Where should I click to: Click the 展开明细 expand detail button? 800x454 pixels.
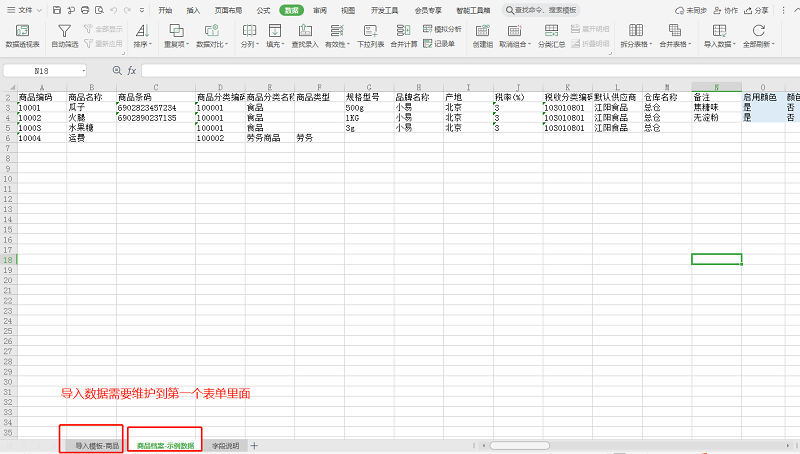tap(590, 29)
